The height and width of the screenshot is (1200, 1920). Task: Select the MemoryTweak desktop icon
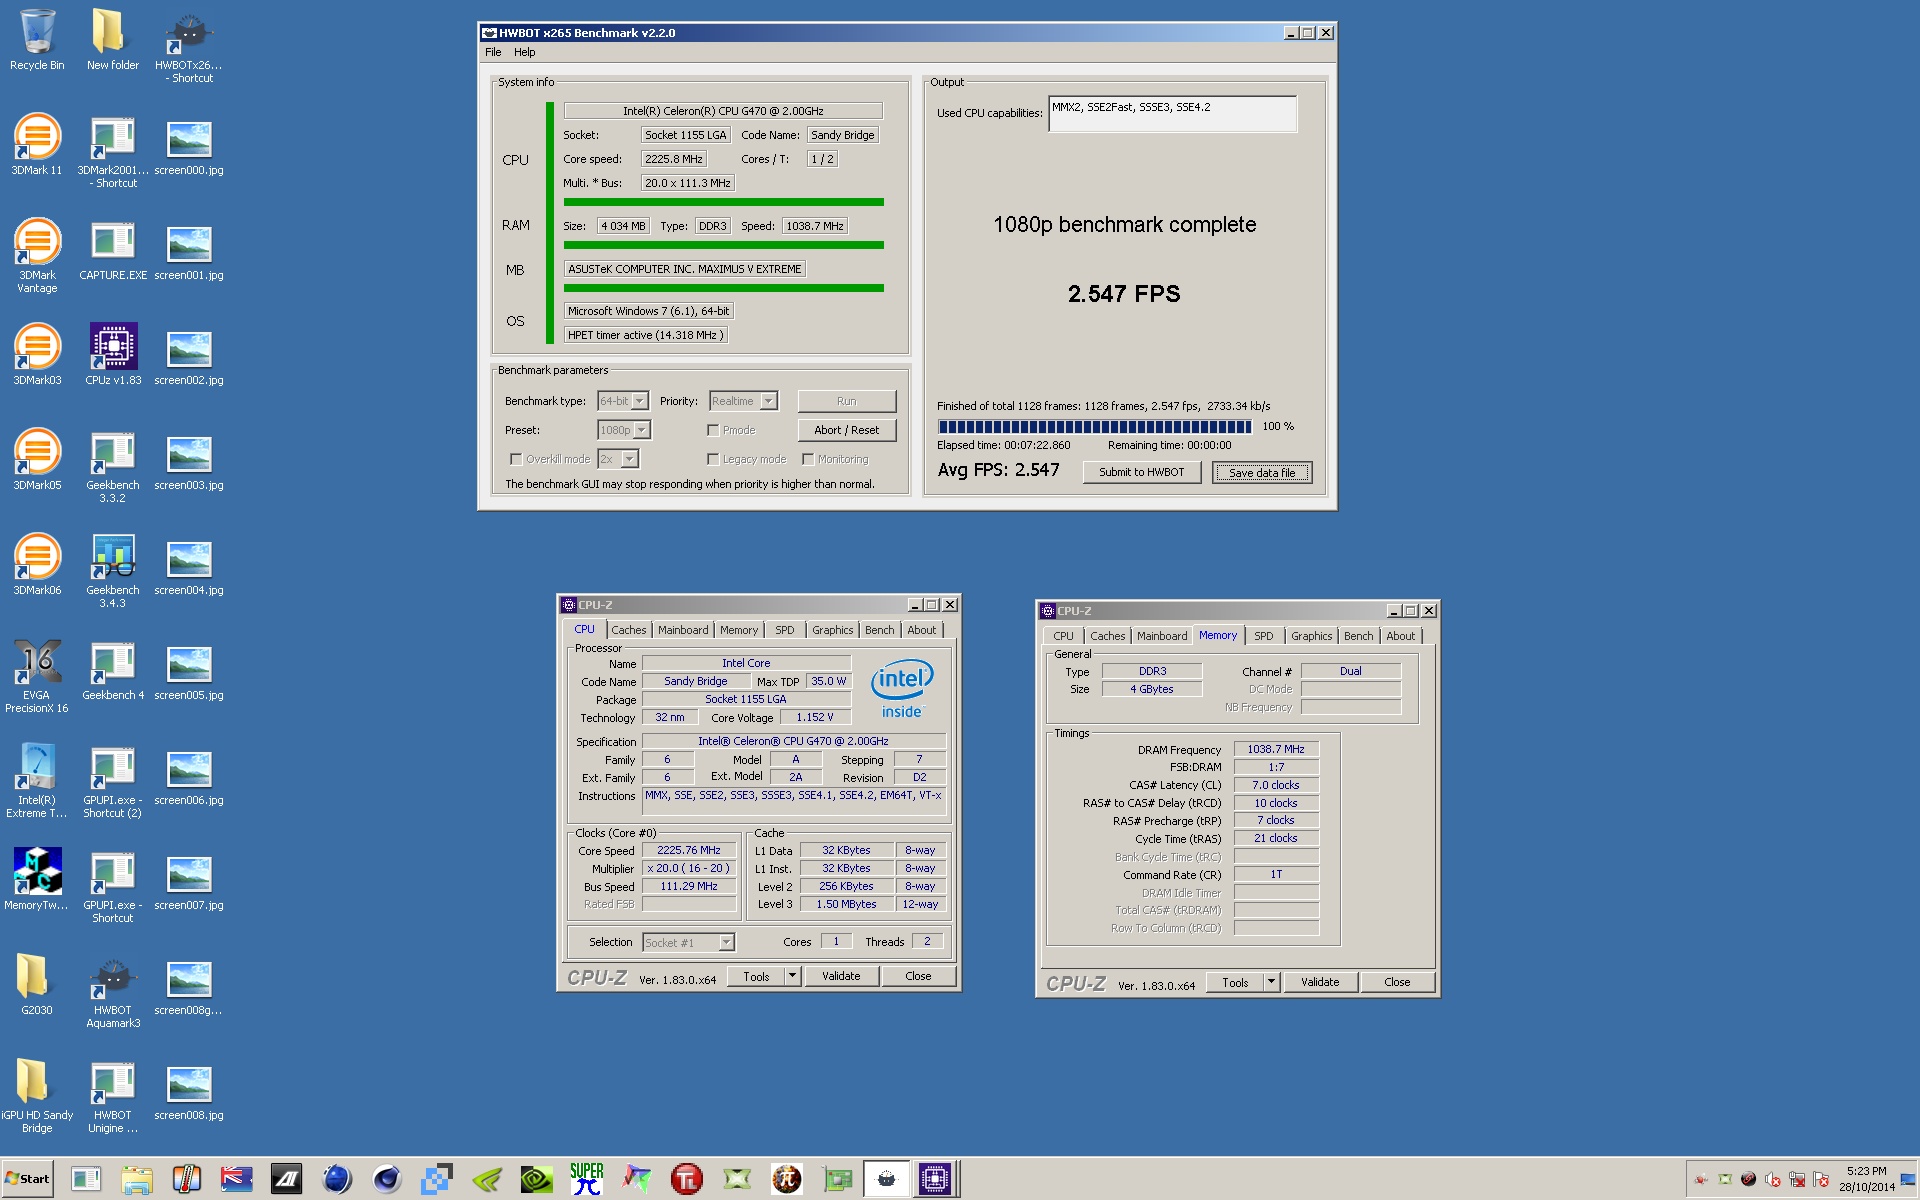coord(37,880)
